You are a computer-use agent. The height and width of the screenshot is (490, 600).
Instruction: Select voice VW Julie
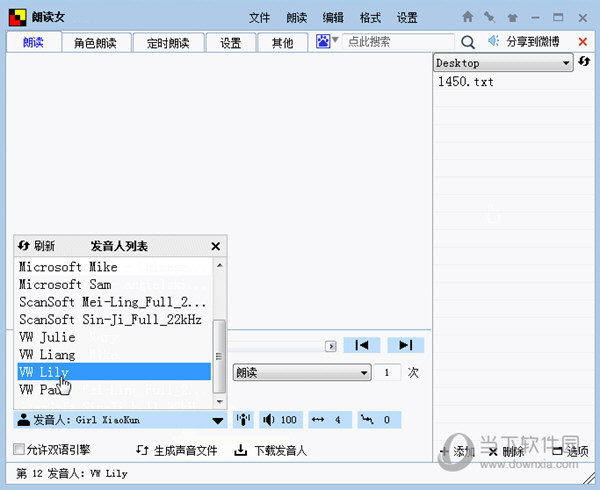click(x=114, y=337)
